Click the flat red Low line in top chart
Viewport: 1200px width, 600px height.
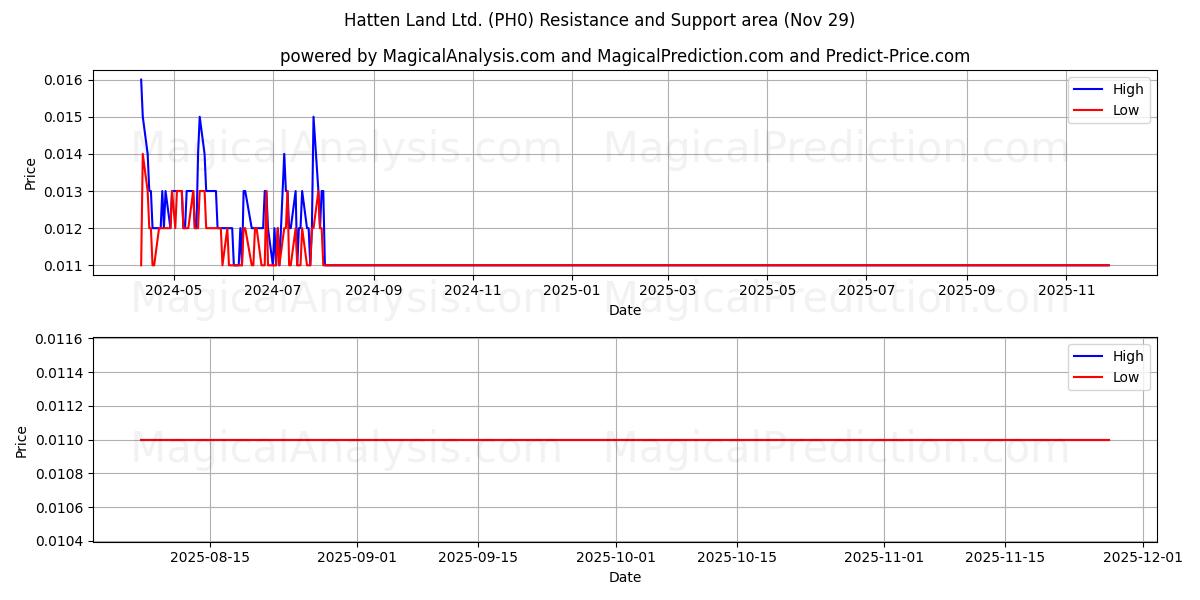click(700, 265)
